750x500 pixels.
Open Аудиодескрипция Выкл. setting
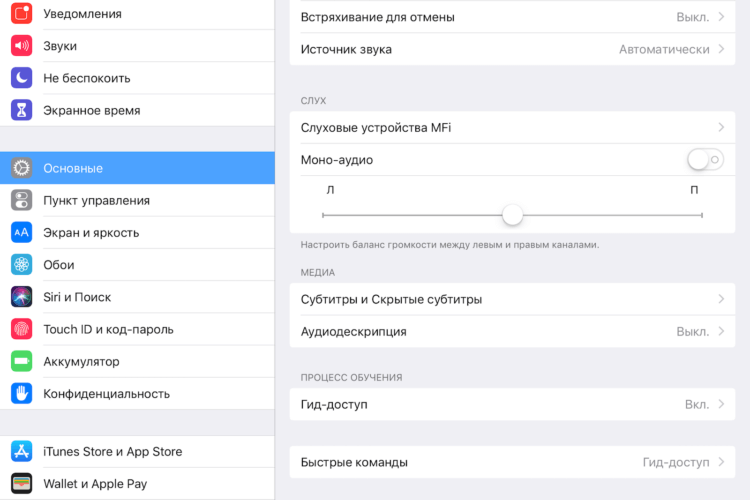point(512,331)
